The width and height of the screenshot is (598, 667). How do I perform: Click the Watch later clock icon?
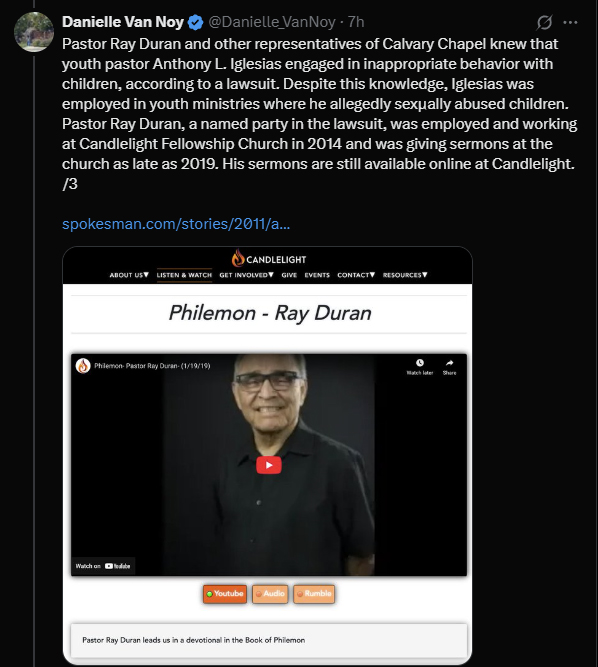pyautogui.click(x=420, y=363)
